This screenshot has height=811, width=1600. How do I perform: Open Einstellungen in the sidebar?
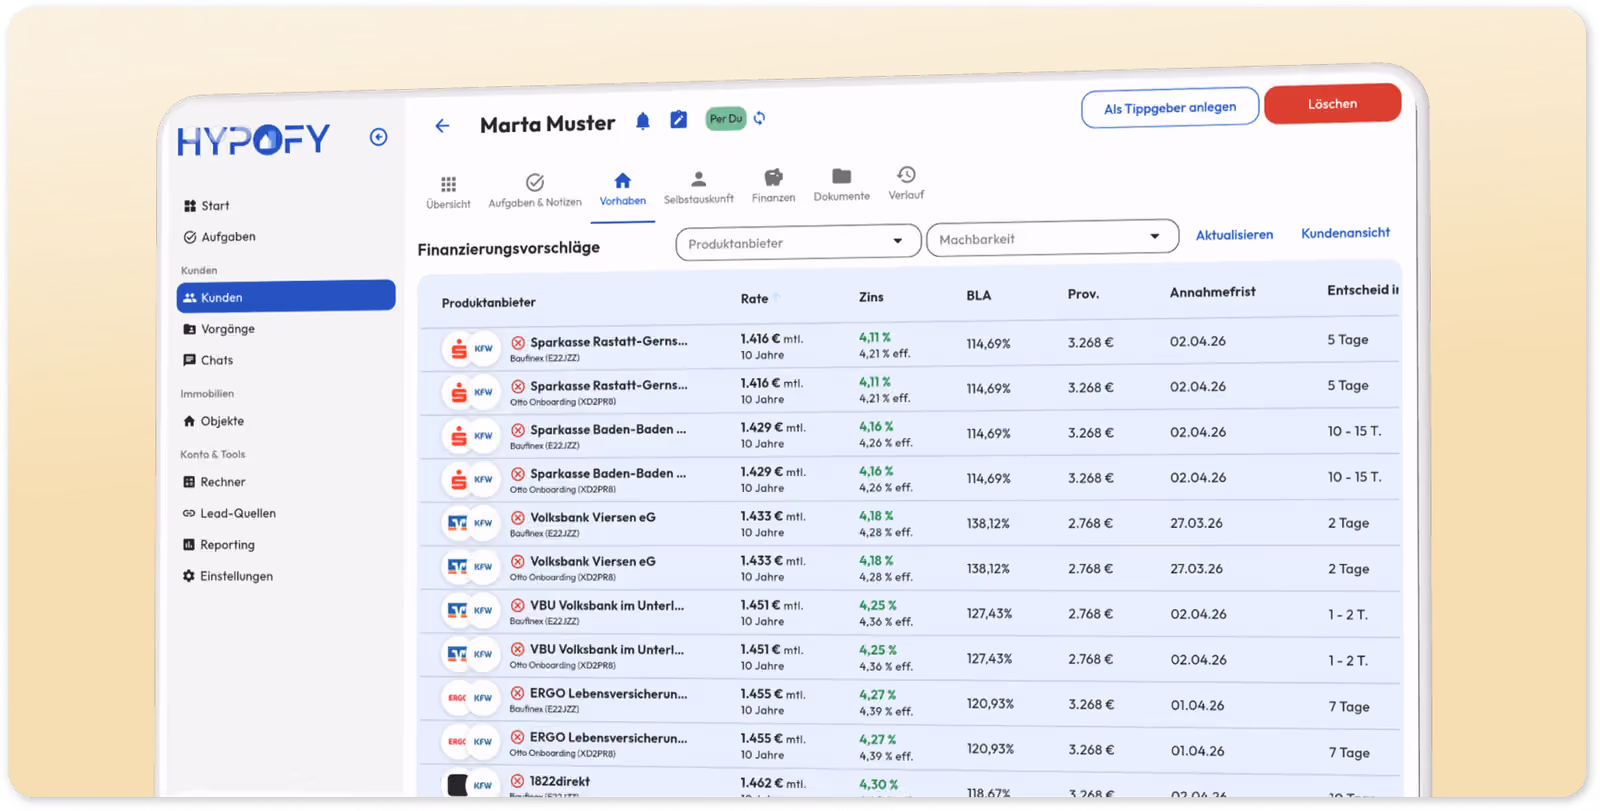(228, 576)
